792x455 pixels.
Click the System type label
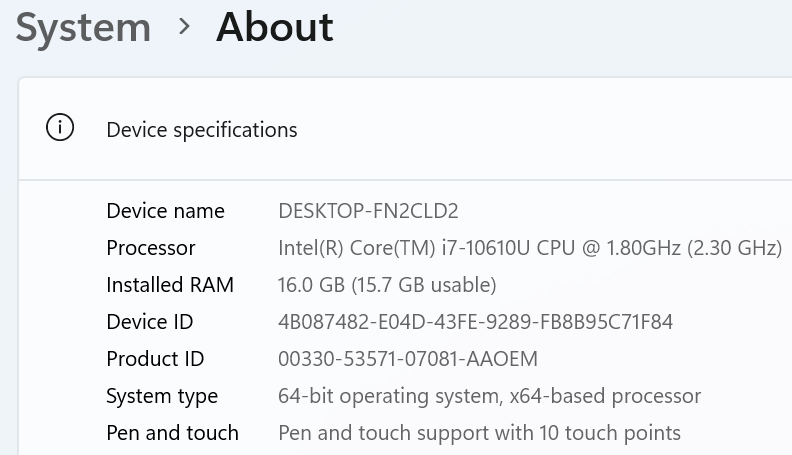coord(162,396)
